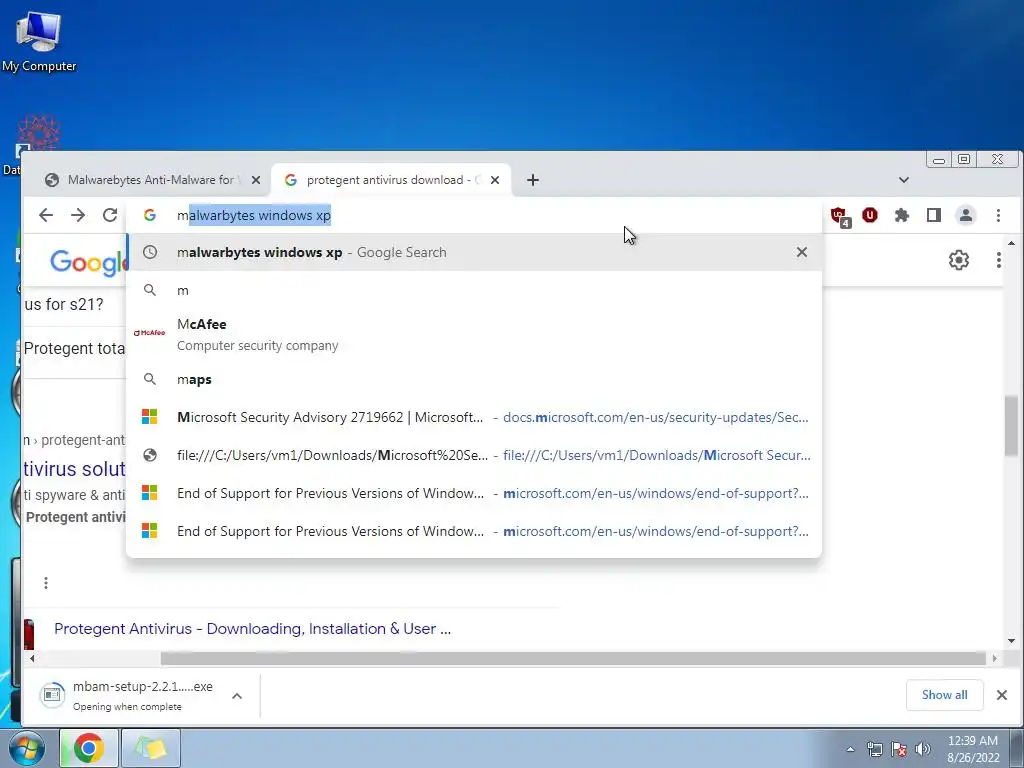The height and width of the screenshot is (768, 1024).
Task: Select the protegent antivirus download tab
Action: [391, 180]
